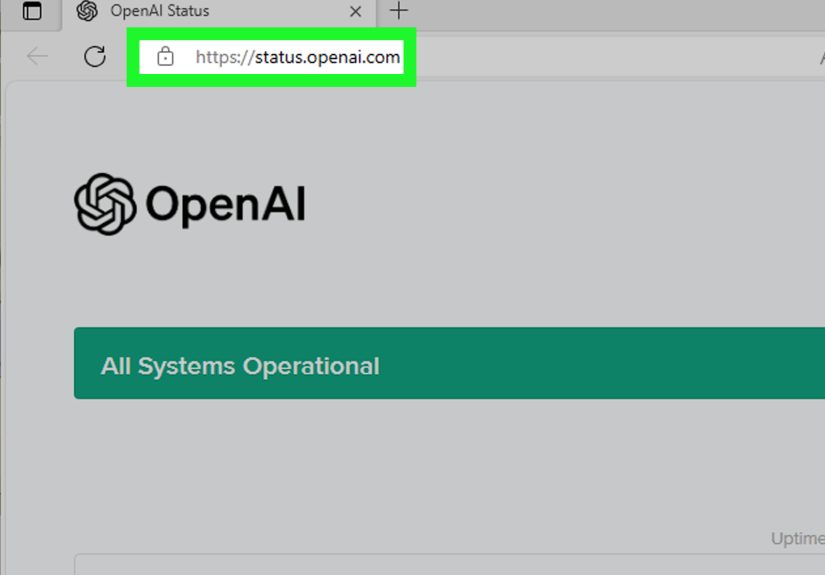
Task: Open a new browser tab
Action: tap(399, 11)
